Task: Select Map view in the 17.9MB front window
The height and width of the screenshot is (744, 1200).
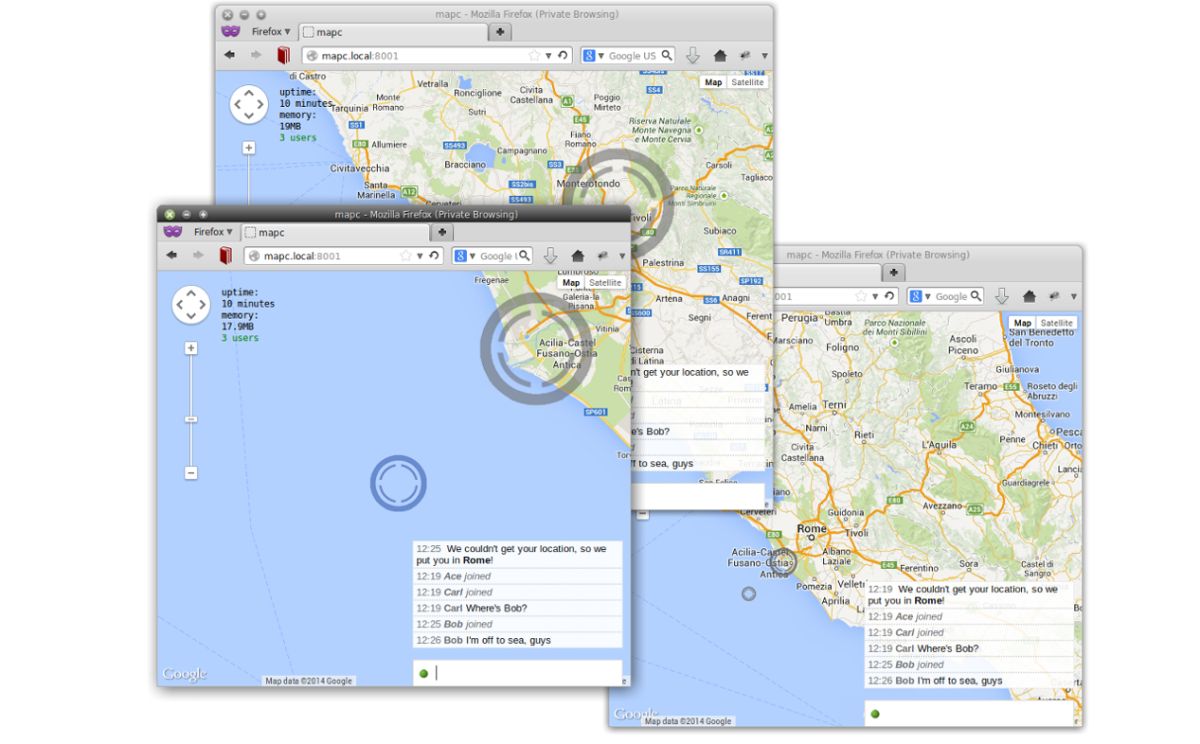Action: [571, 283]
